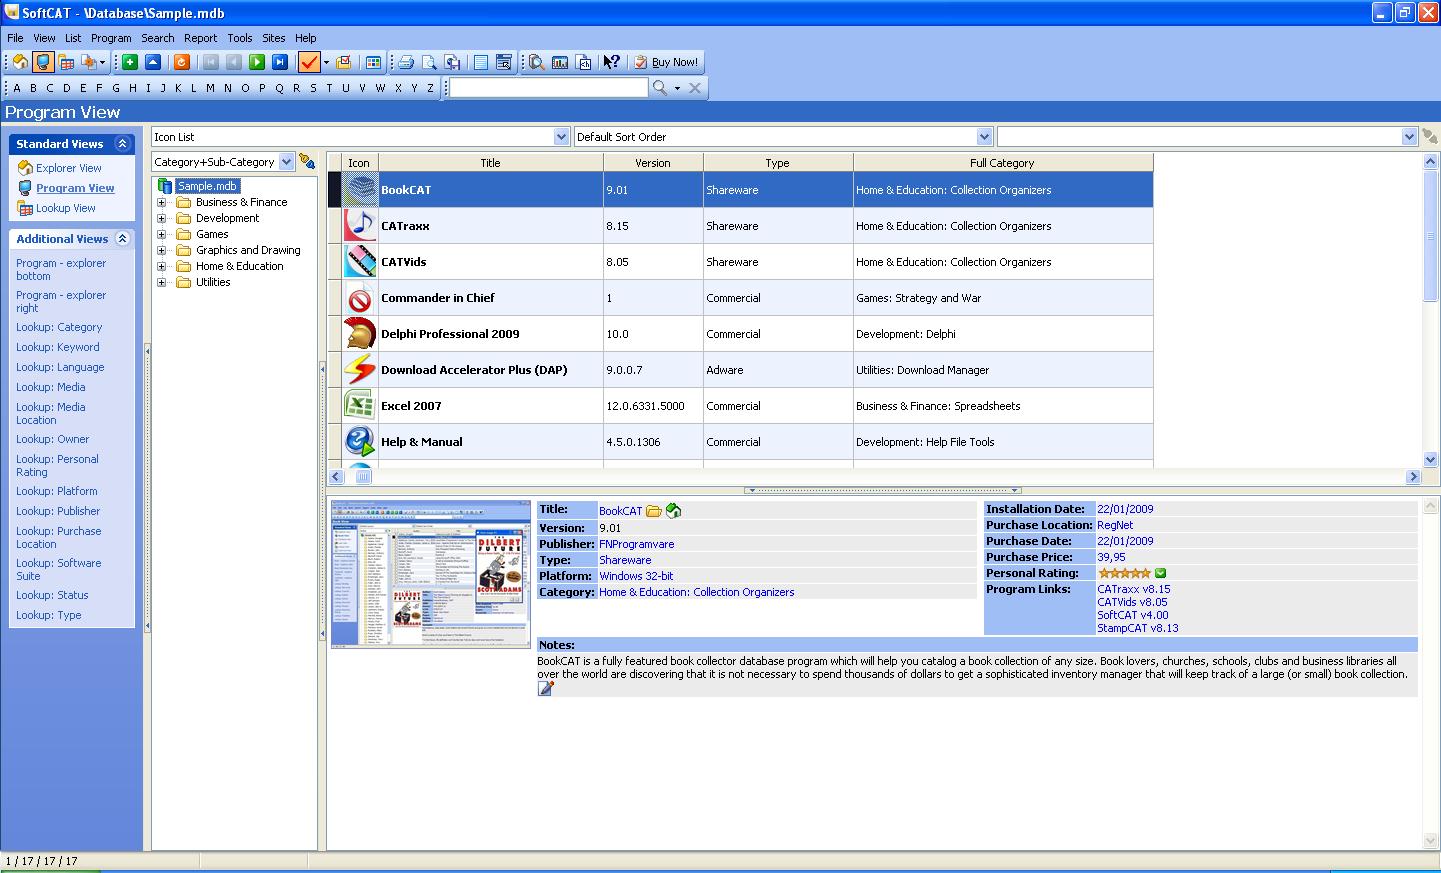This screenshot has height=873, width=1441.
Task: Click the statistics chart toolbar icon
Action: tap(560, 62)
